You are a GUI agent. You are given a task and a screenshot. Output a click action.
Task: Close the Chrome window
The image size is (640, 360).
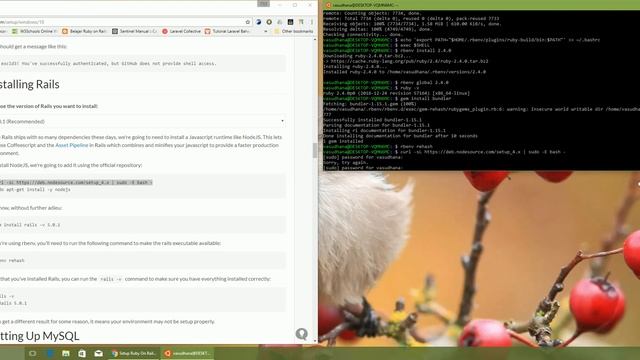click(x=310, y=5)
